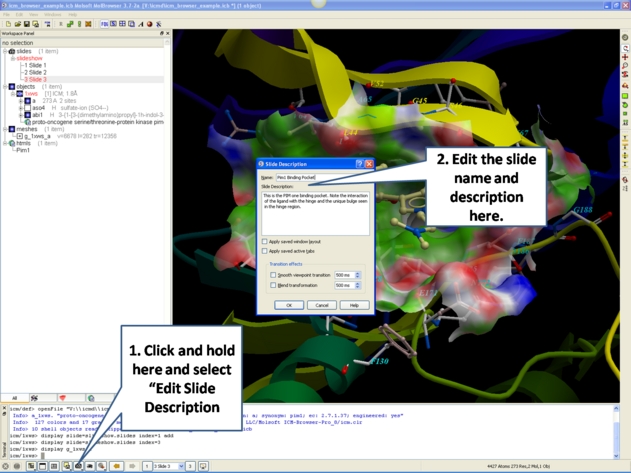The height and width of the screenshot is (473, 631).
Task: Click the PDB search toolbar icon
Action: (104, 24)
